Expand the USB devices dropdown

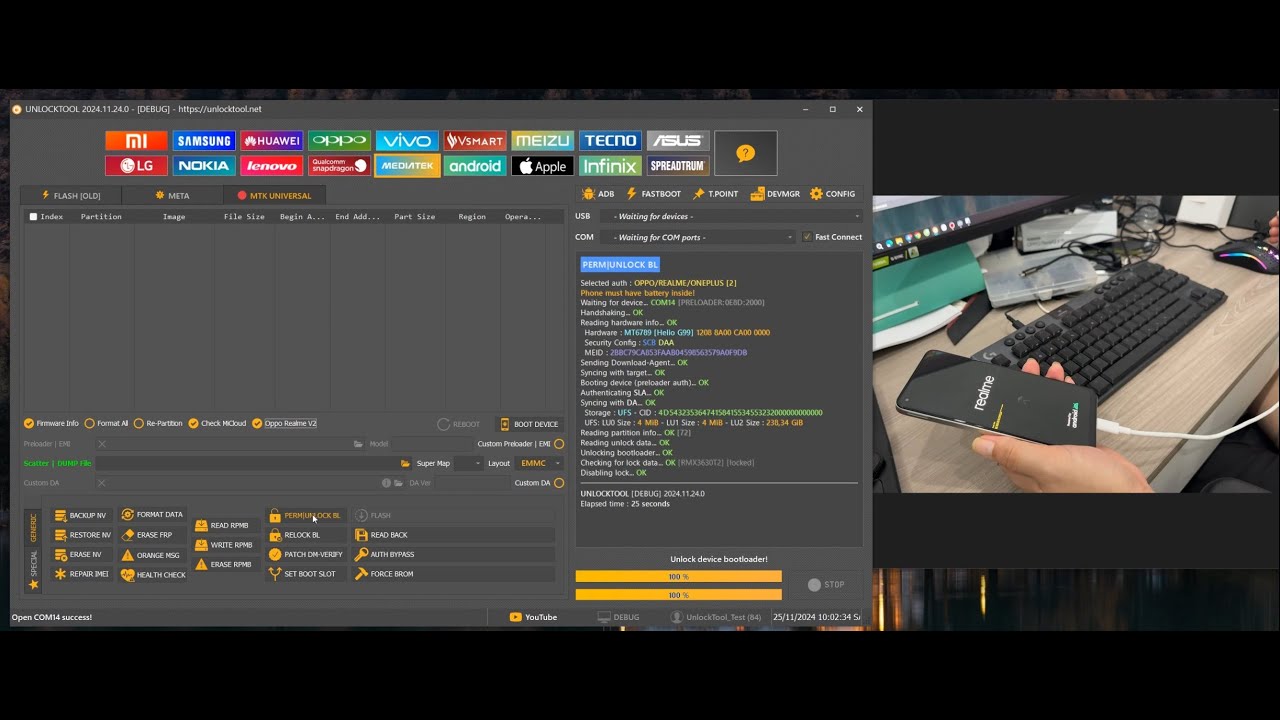[731, 216]
